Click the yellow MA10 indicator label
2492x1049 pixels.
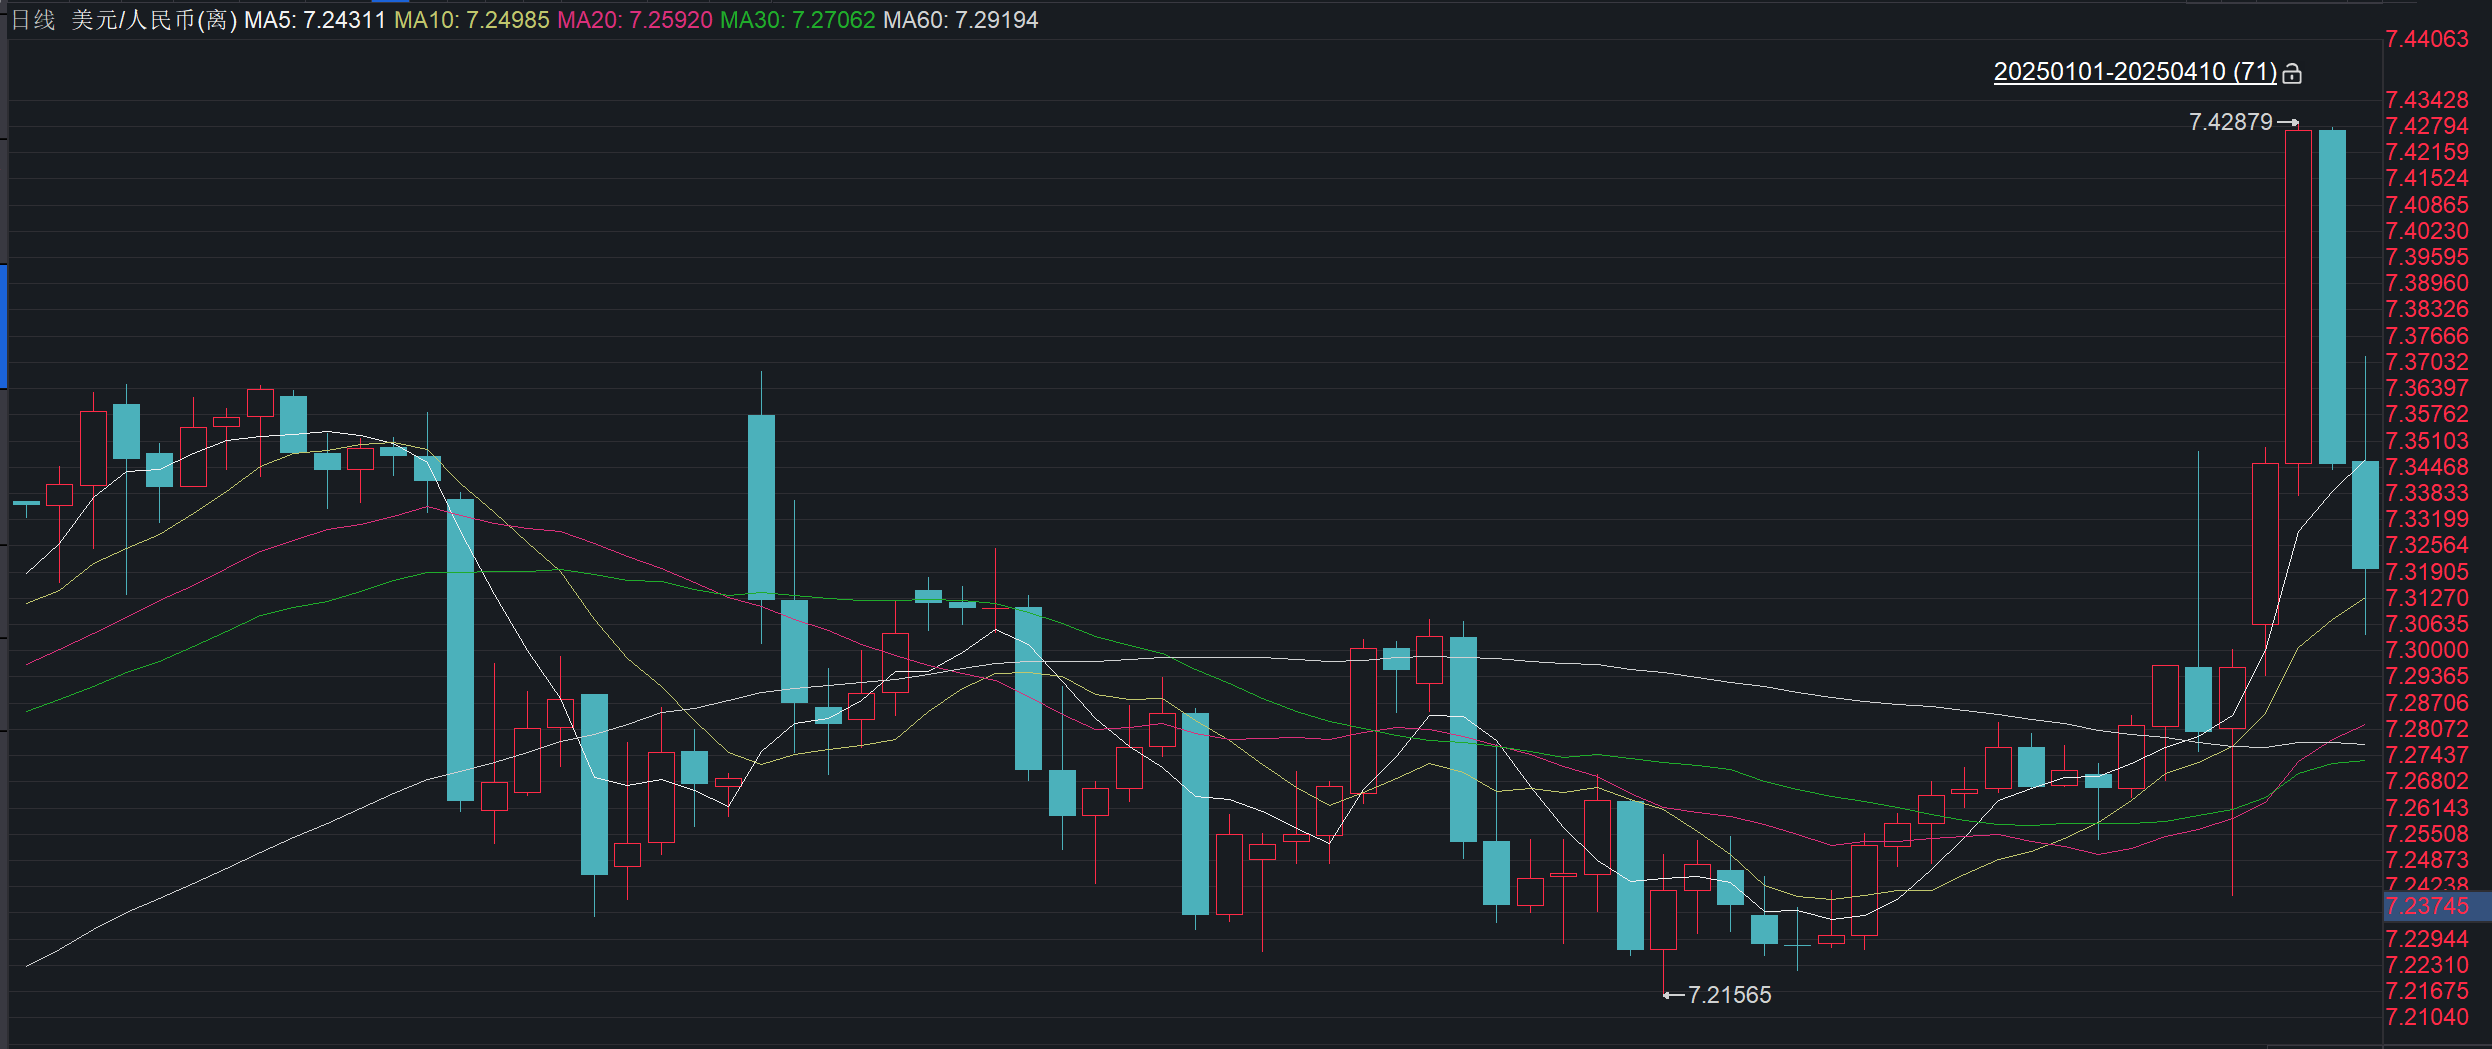[x=471, y=20]
